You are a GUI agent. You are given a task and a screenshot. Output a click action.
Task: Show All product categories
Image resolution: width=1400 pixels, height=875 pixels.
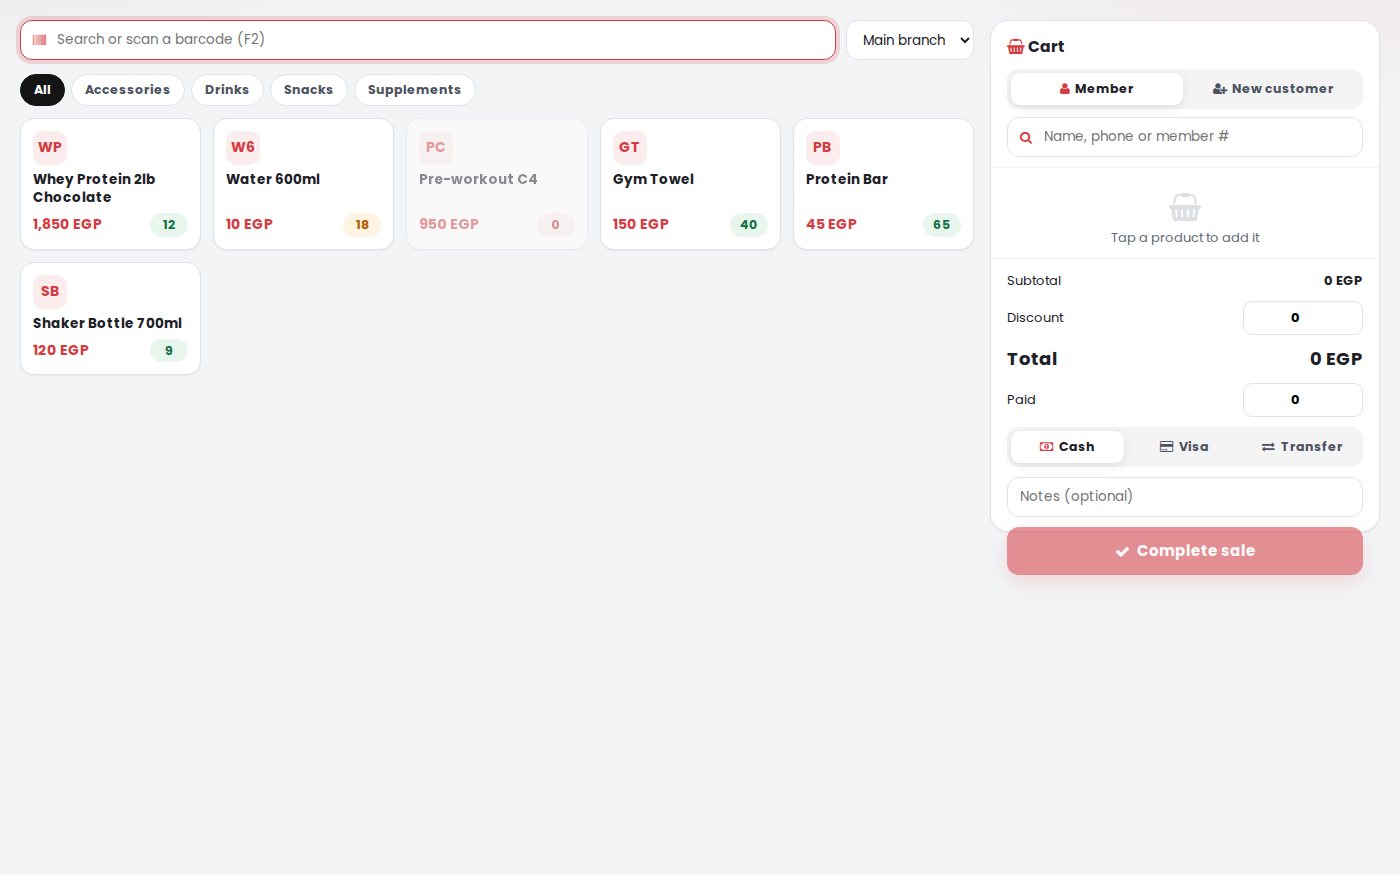42,90
